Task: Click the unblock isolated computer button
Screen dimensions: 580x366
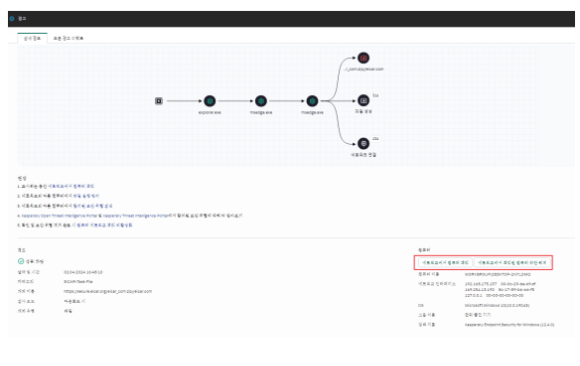Action: (512, 262)
